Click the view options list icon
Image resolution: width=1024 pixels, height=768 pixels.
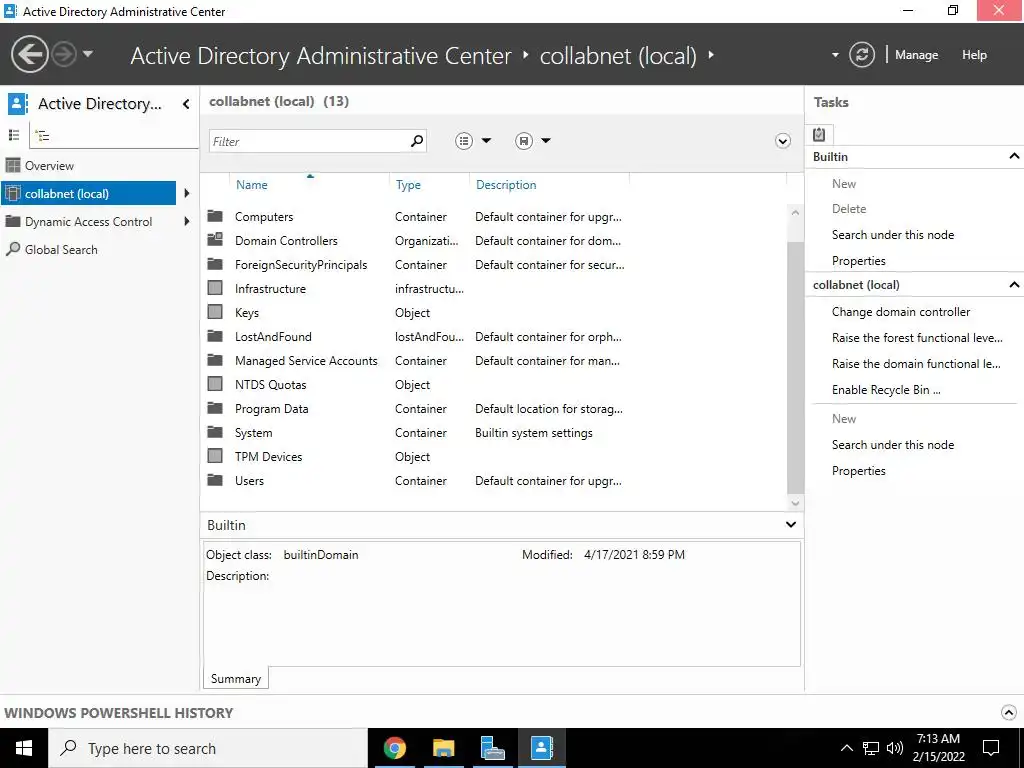coord(464,140)
